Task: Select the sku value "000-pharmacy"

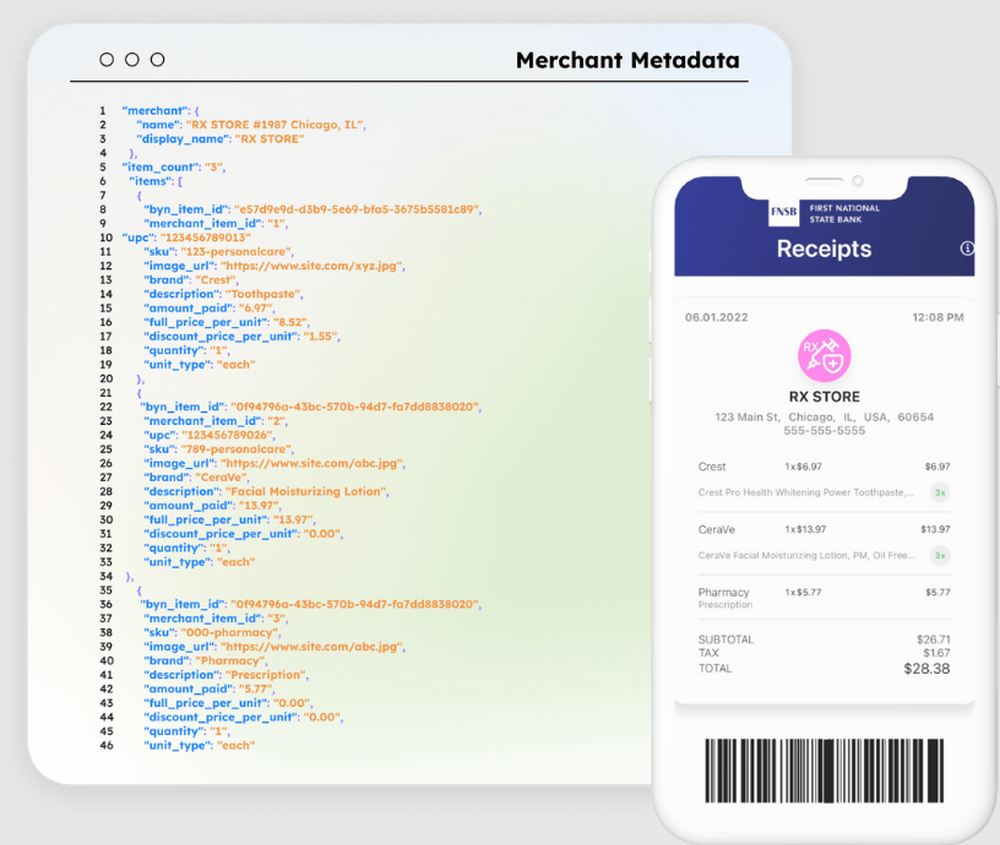Action: (230, 633)
